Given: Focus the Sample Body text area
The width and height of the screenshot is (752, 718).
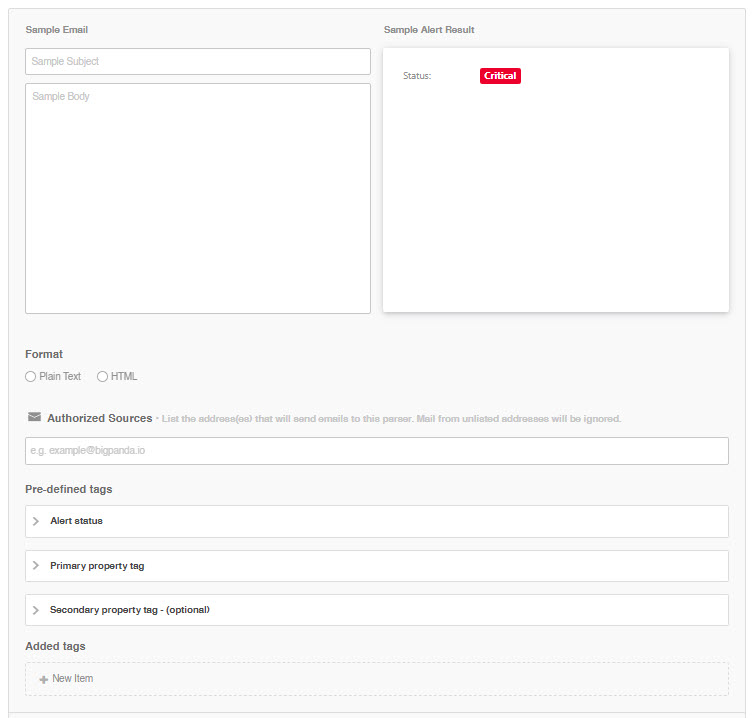Looking at the screenshot, I should pos(197,198).
